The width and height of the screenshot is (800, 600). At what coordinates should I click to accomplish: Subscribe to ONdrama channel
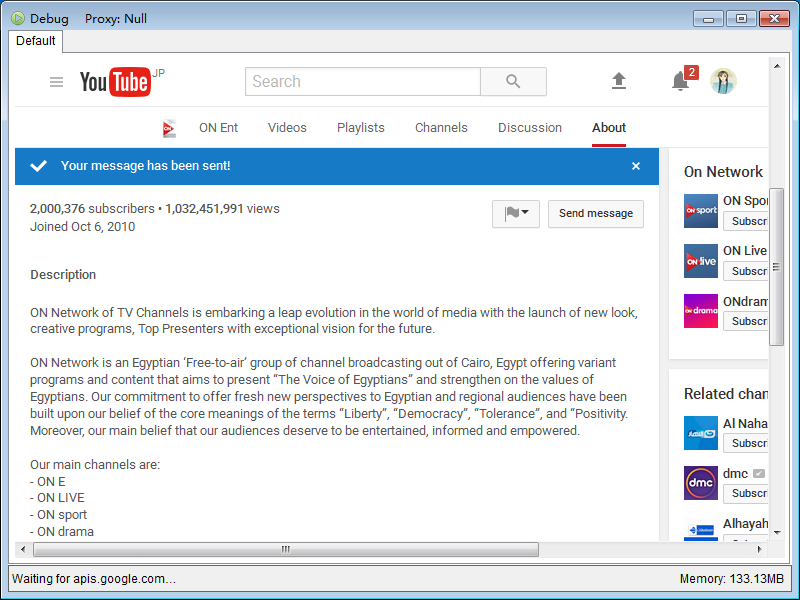coord(746,321)
